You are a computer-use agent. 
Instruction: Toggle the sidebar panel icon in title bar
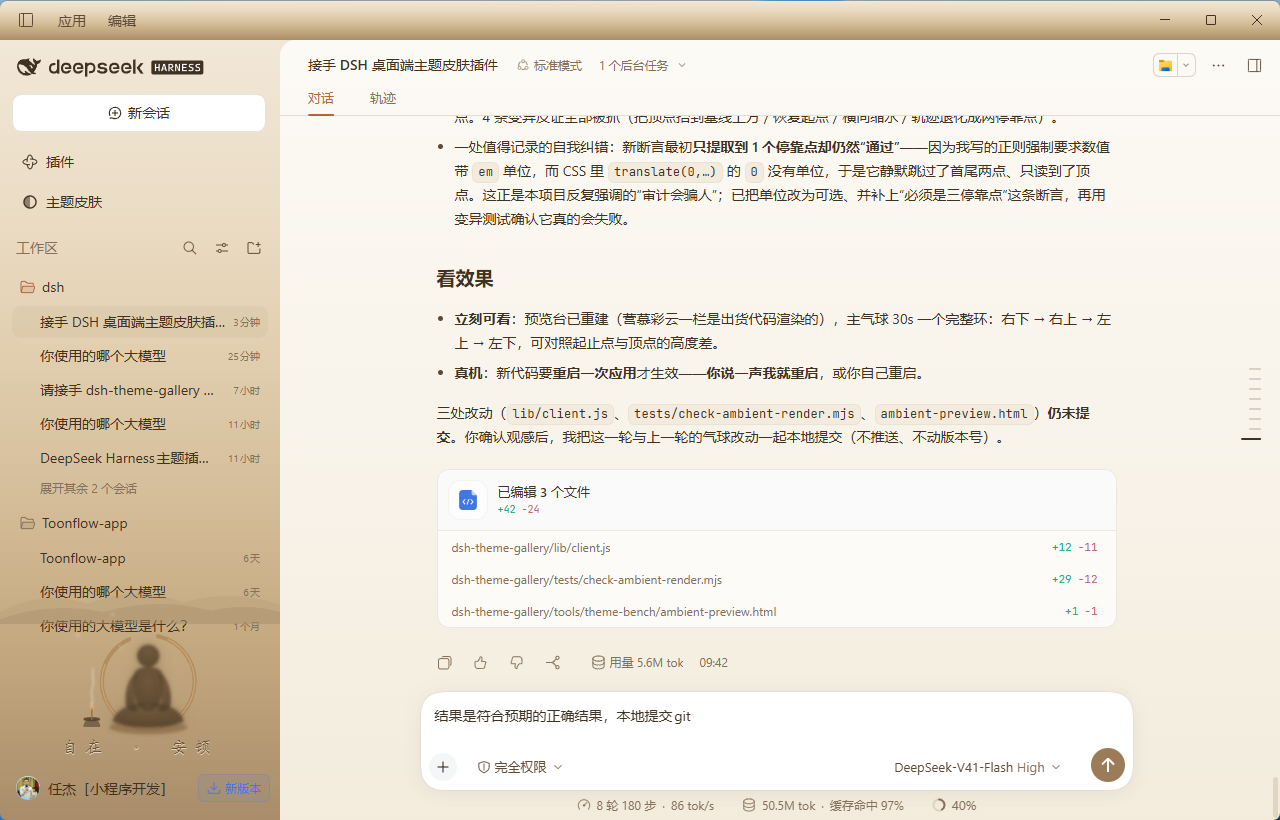pos(26,20)
